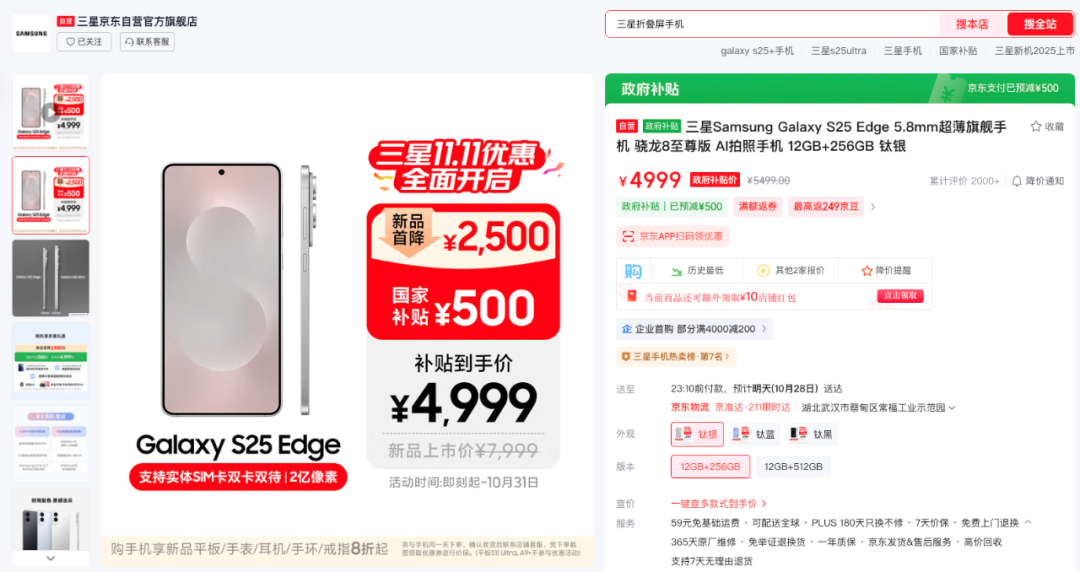Select the 12GB+512GB version option
The image size is (1080, 572).
793,467
